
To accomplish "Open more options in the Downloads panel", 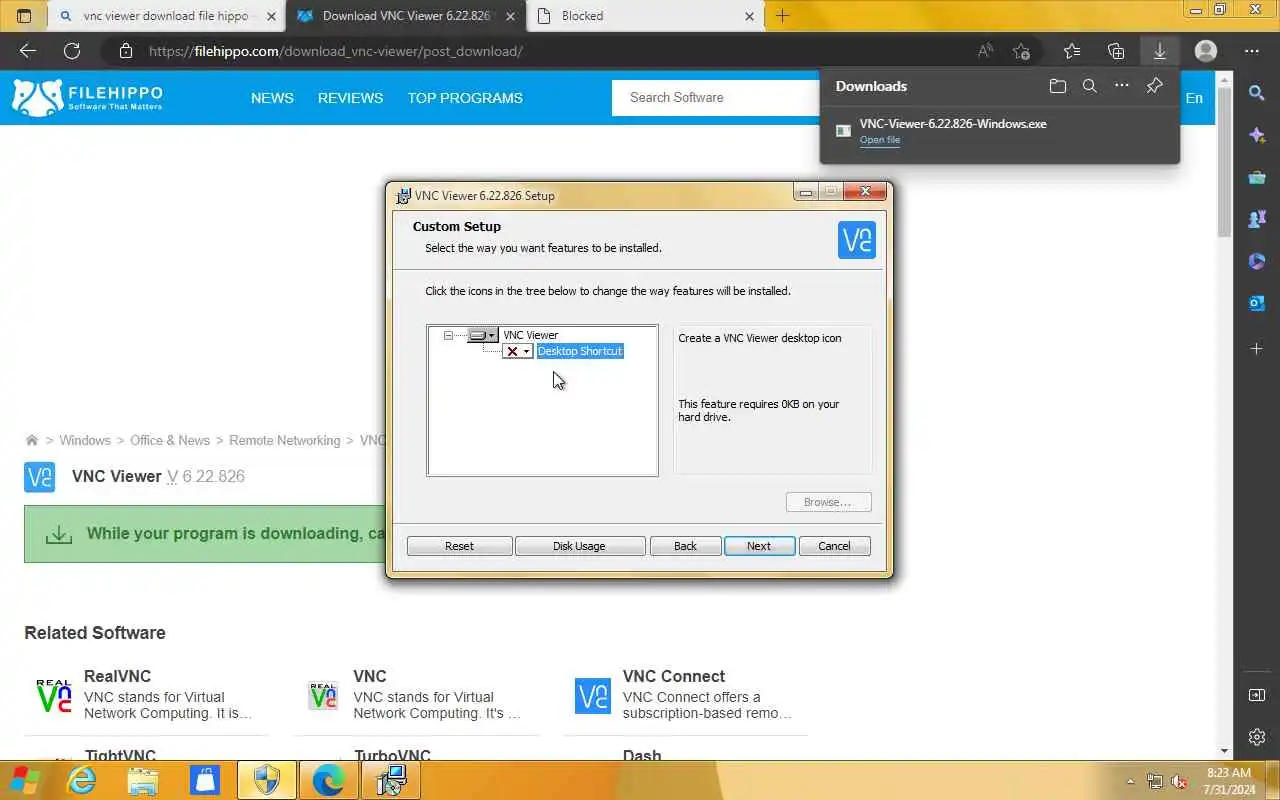I will click(1122, 86).
